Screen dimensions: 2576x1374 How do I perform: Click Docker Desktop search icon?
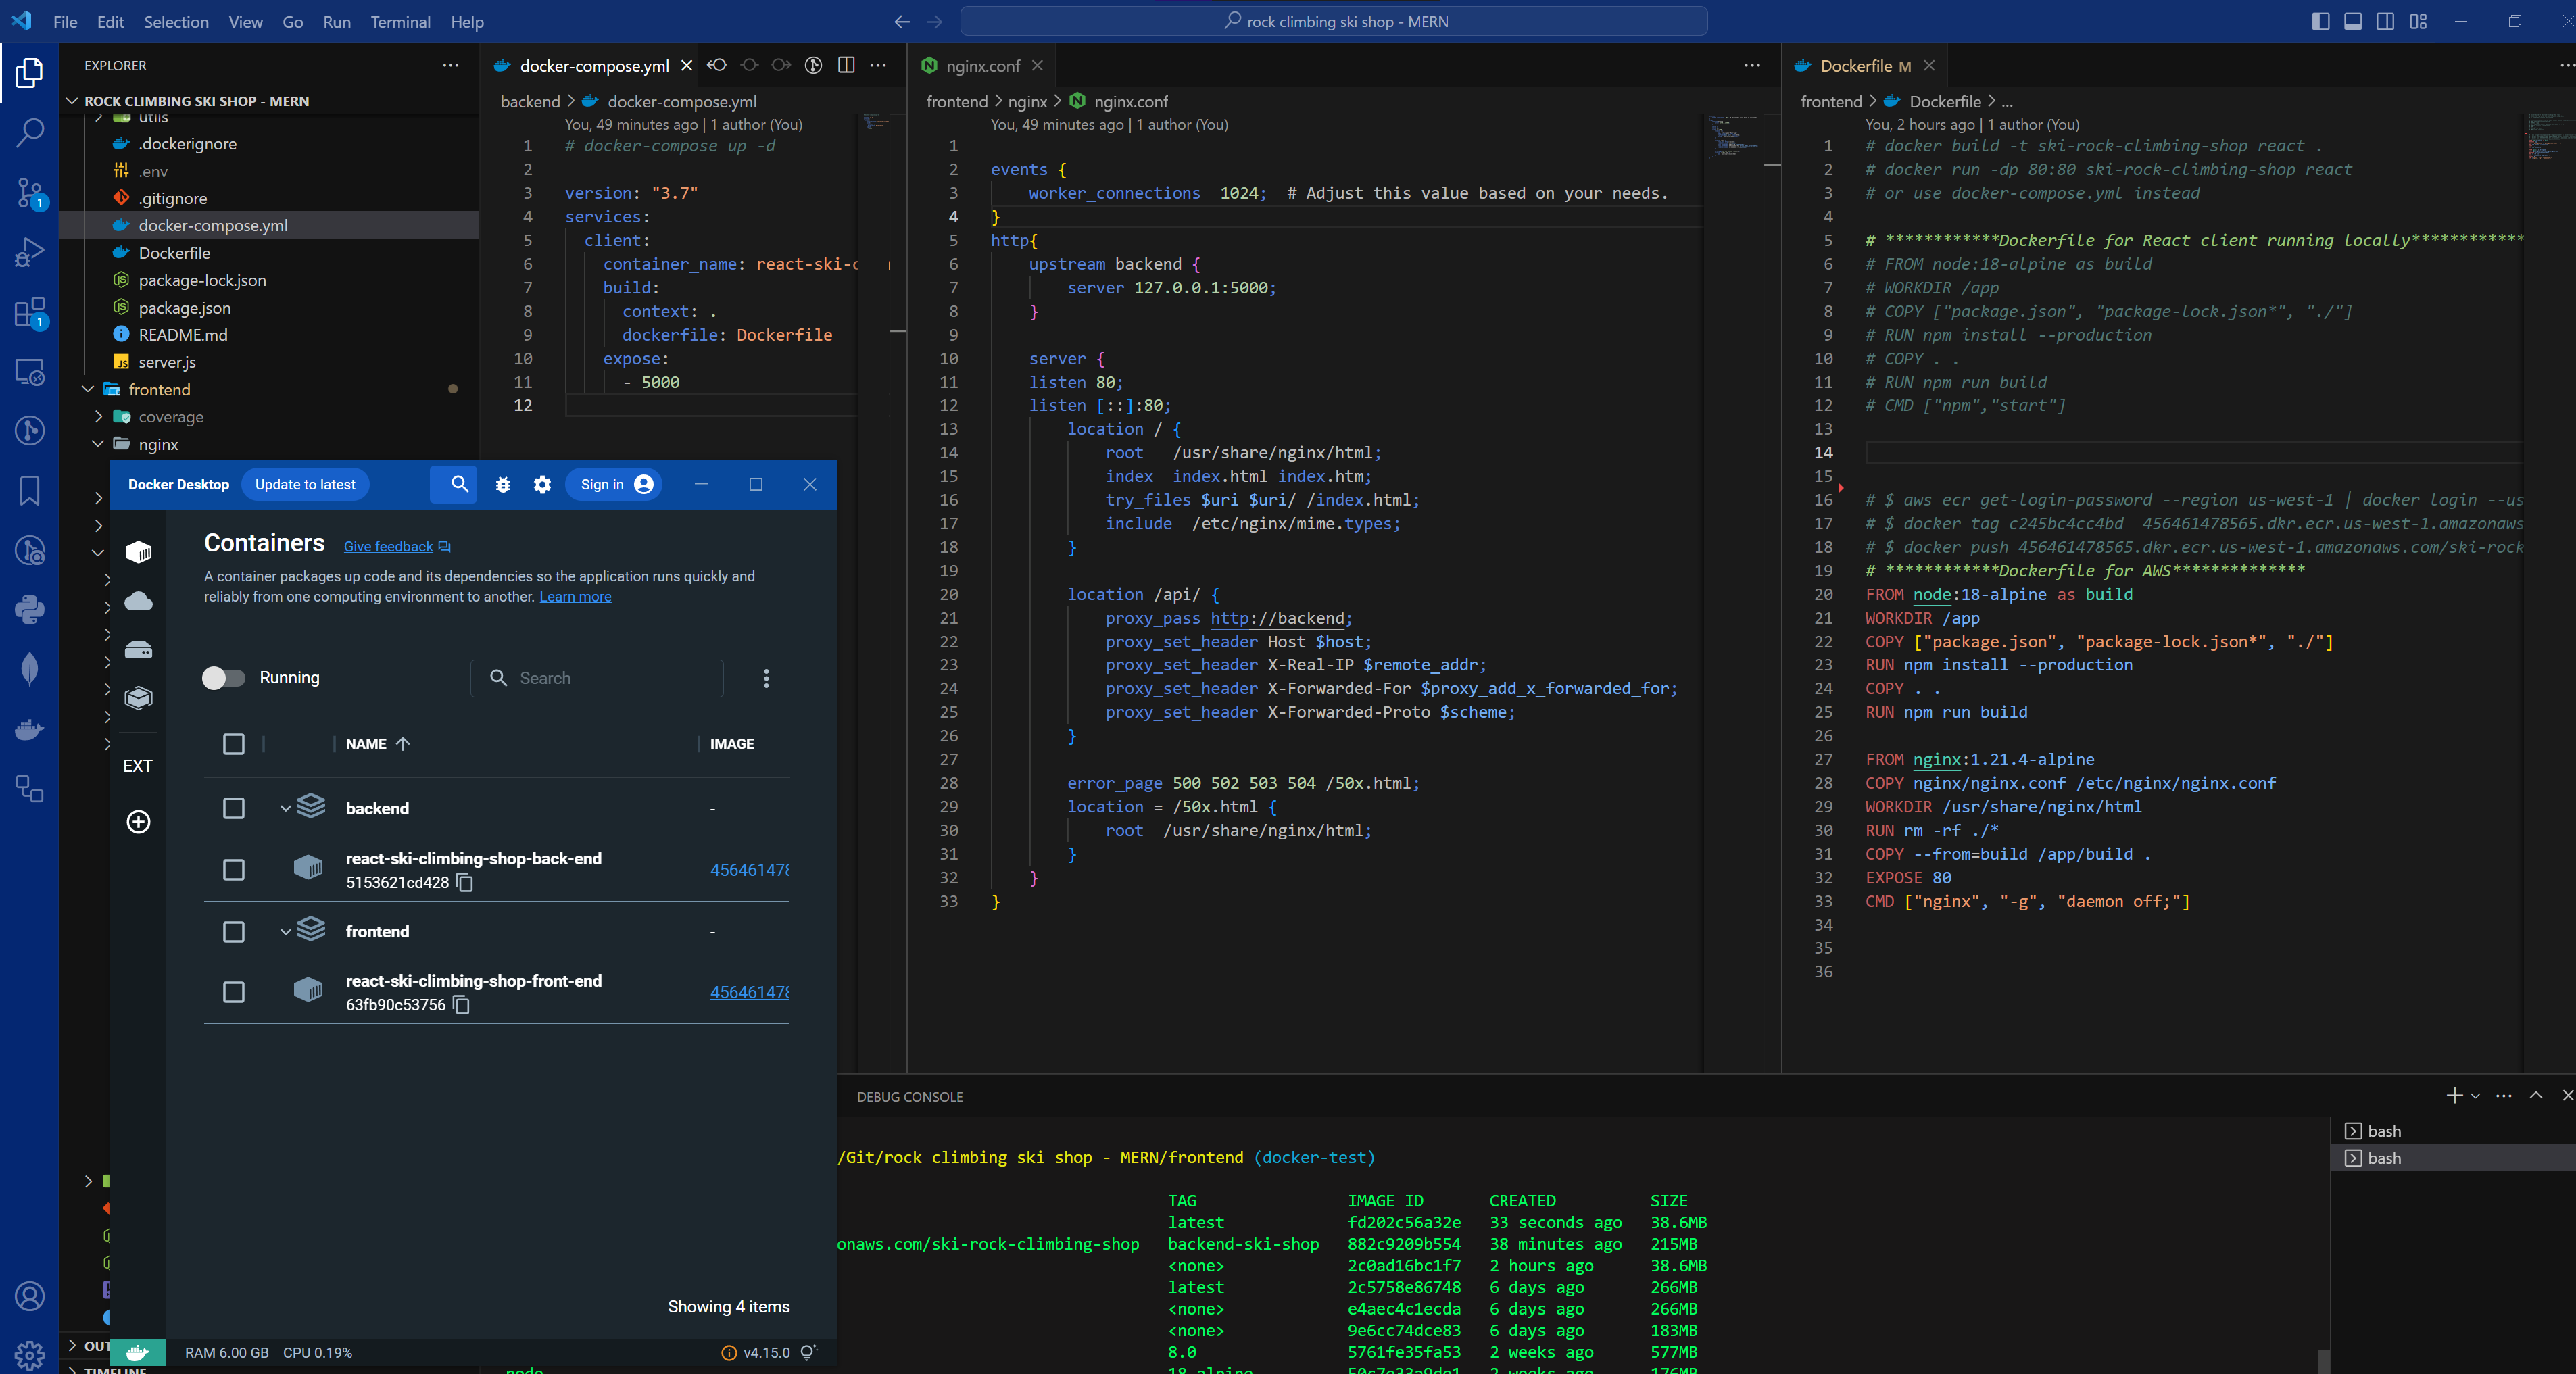pos(459,484)
